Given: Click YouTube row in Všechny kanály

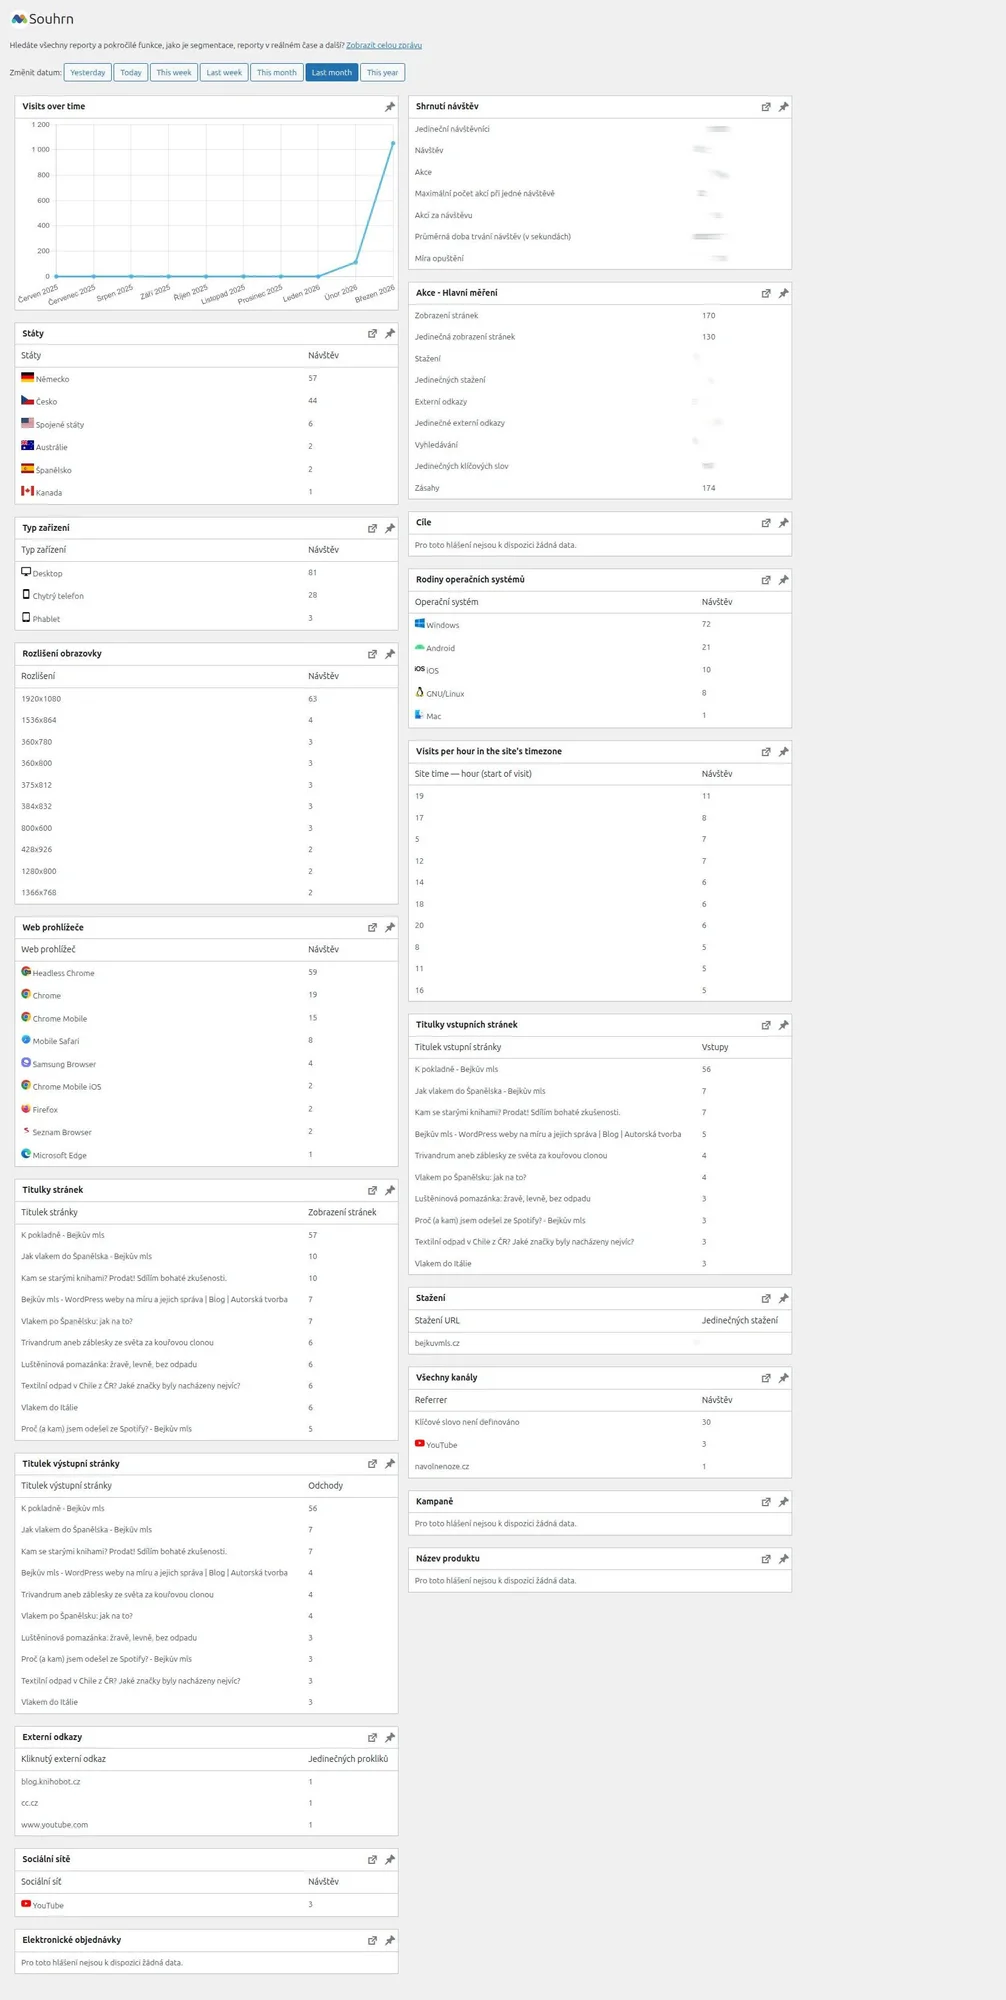Looking at the screenshot, I should click(x=600, y=1444).
